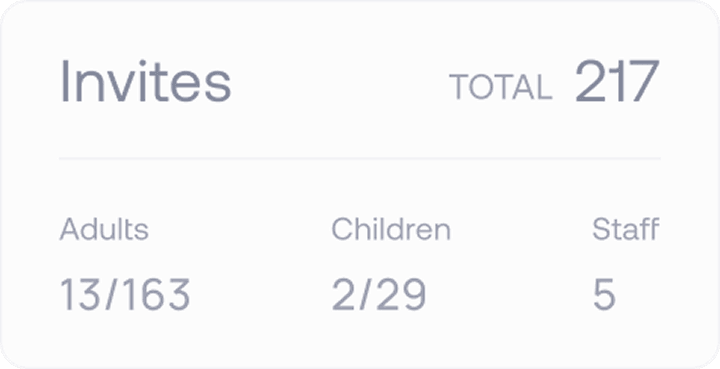Select the leading 13 in Adults figure
The image size is (720, 369).
[x=81, y=294]
